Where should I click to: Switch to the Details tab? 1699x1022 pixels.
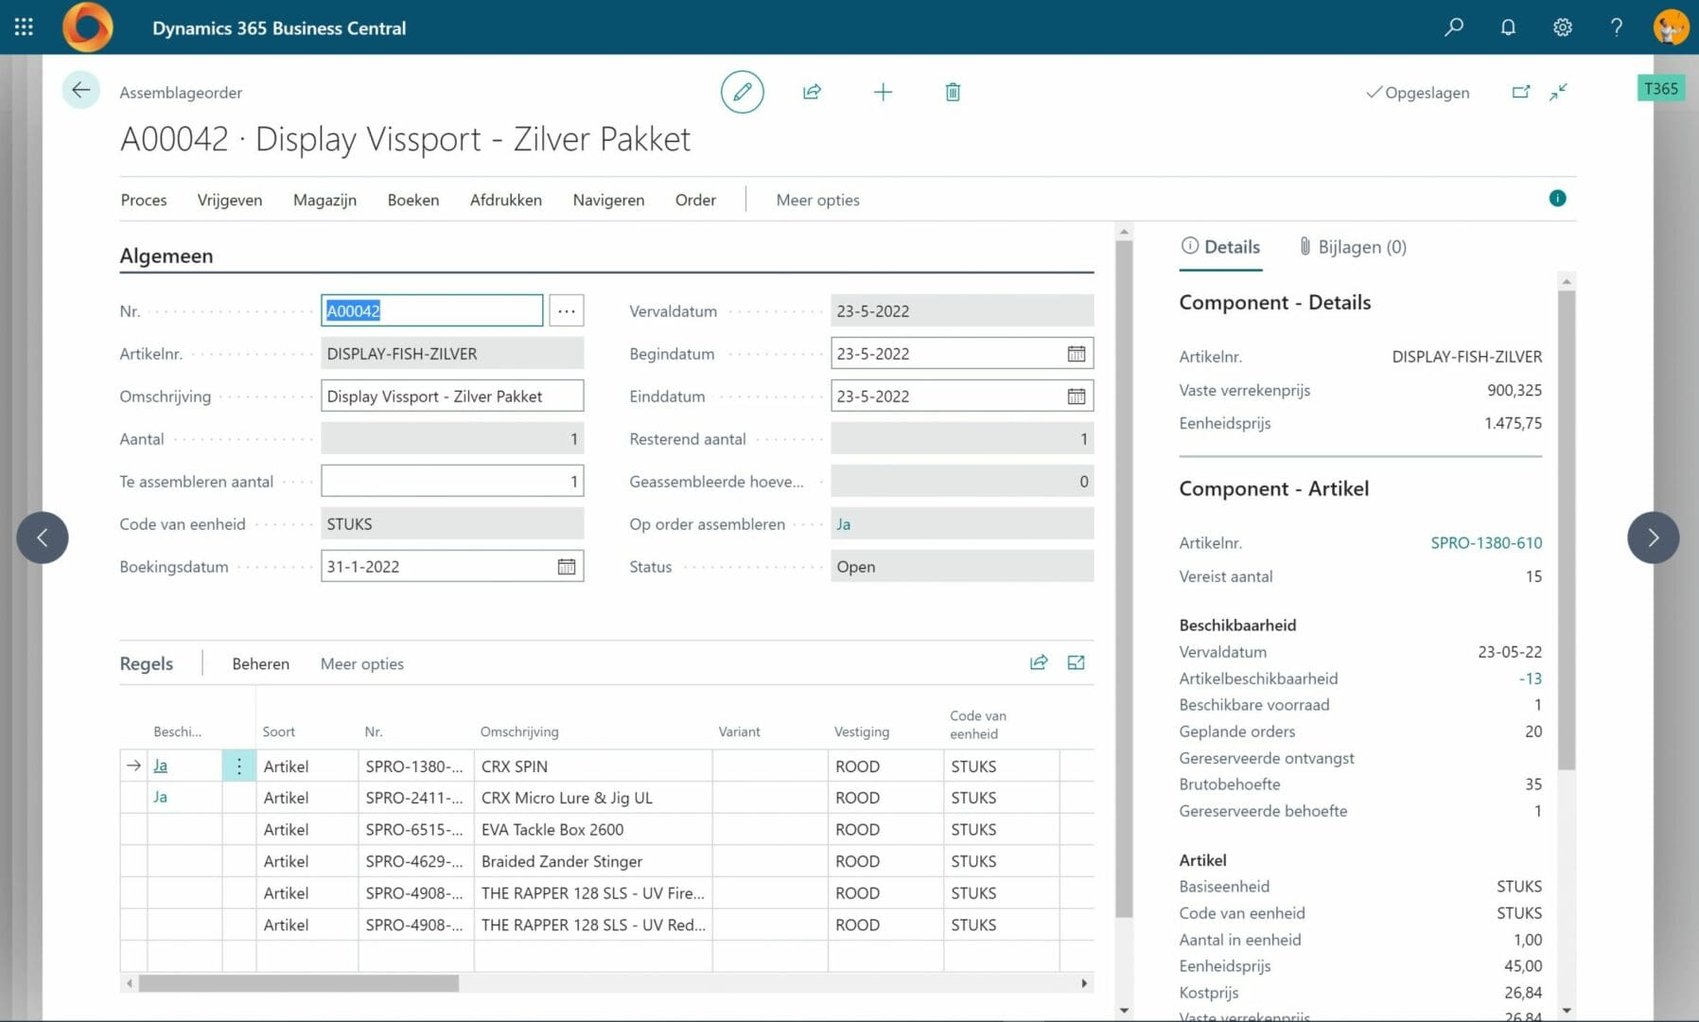point(1221,247)
